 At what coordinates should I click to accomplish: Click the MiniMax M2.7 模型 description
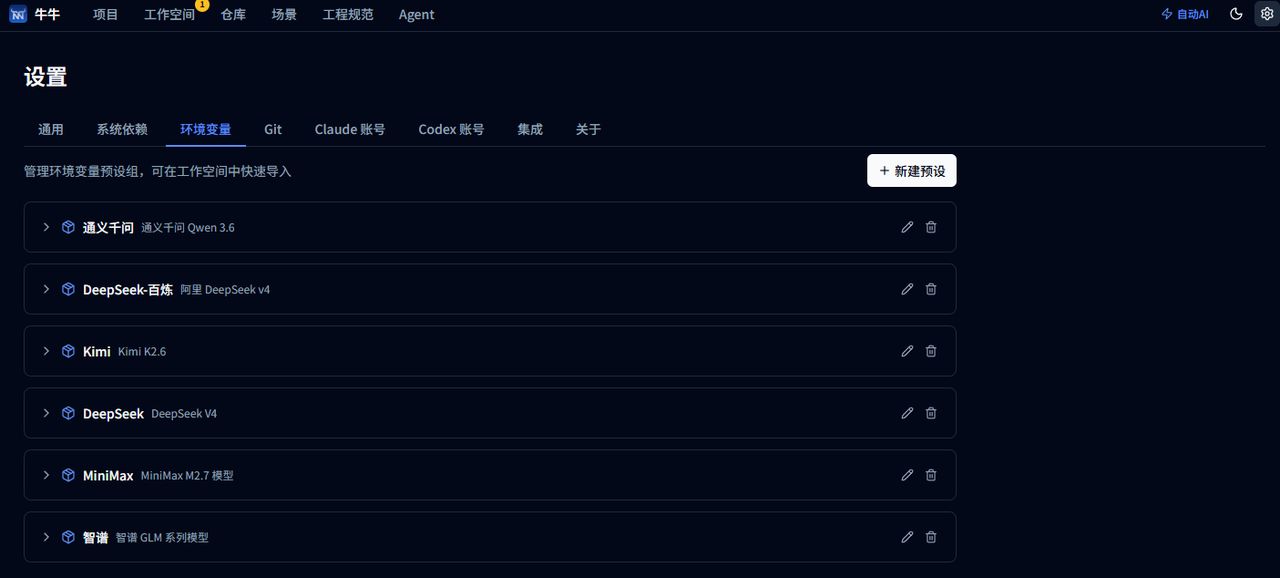(187, 476)
